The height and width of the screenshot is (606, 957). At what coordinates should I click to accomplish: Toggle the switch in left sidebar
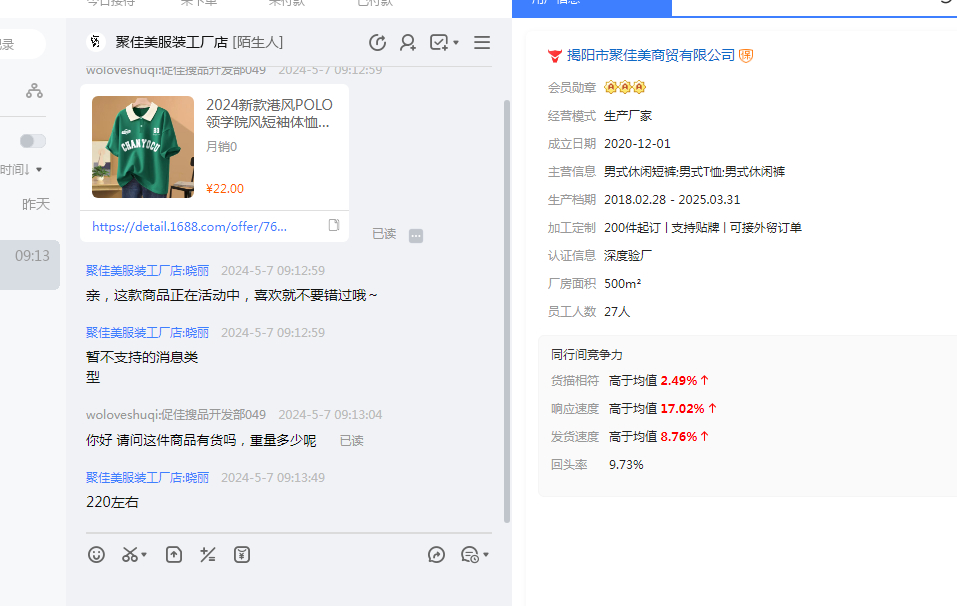pos(33,141)
